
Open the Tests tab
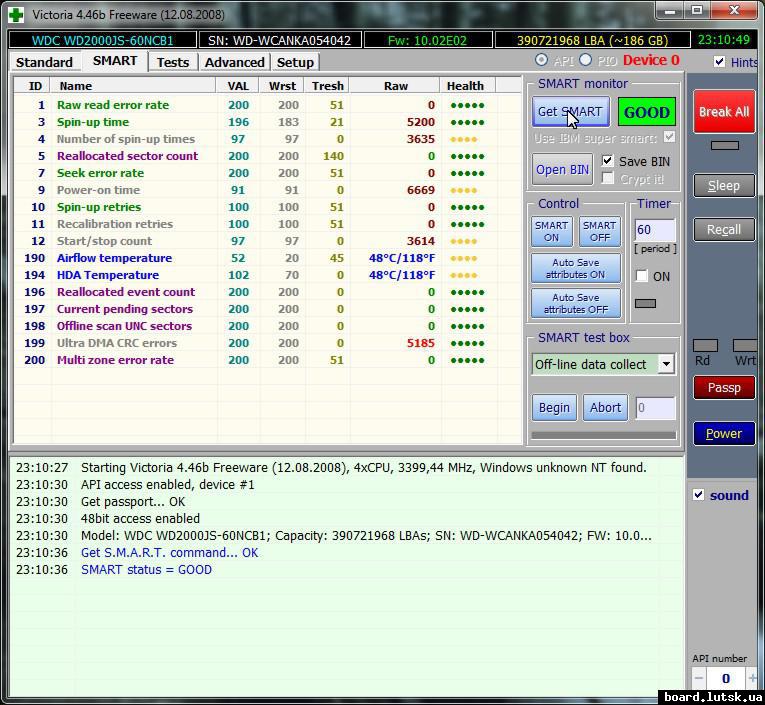point(173,62)
